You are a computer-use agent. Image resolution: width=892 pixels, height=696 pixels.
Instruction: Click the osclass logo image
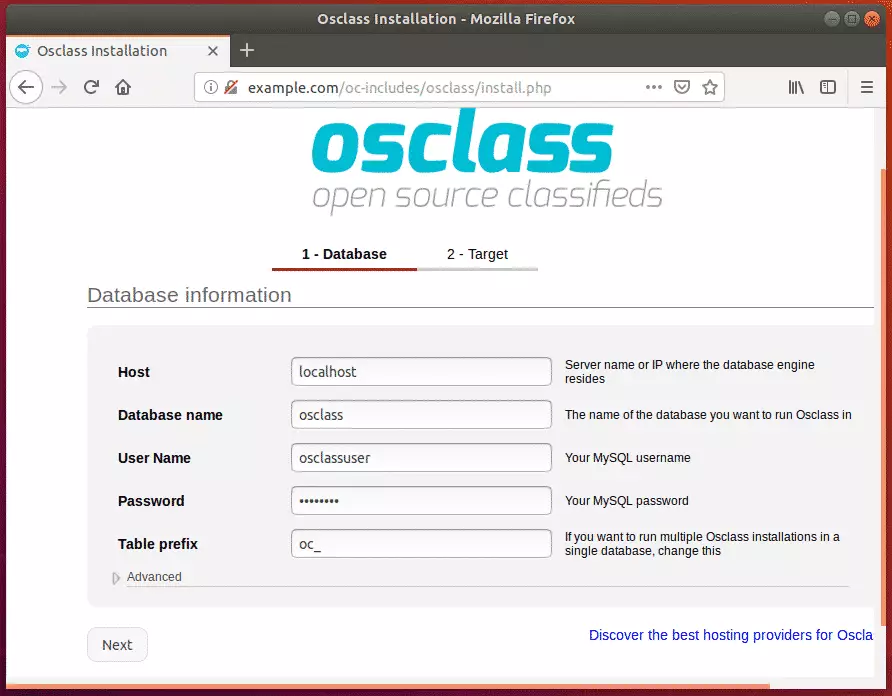point(487,161)
